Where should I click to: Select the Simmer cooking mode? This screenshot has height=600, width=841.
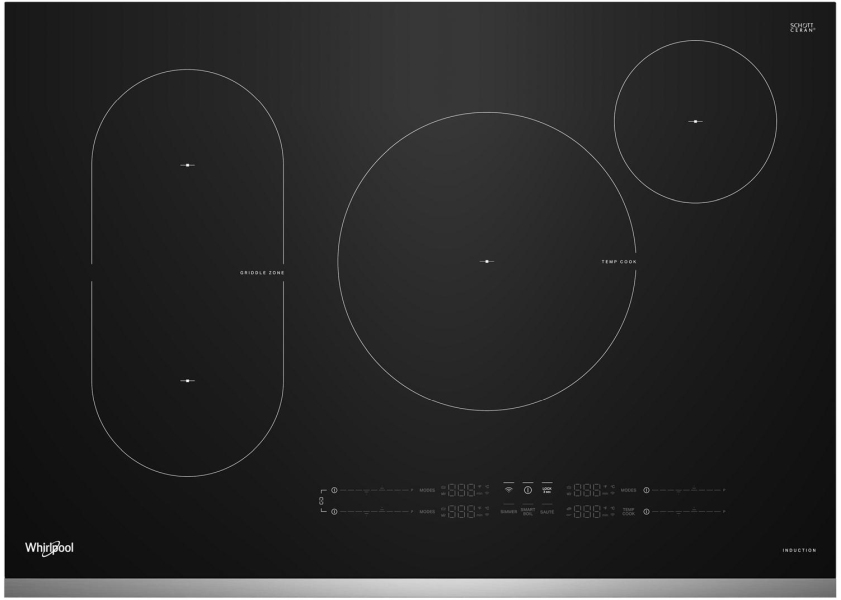pyautogui.click(x=508, y=512)
